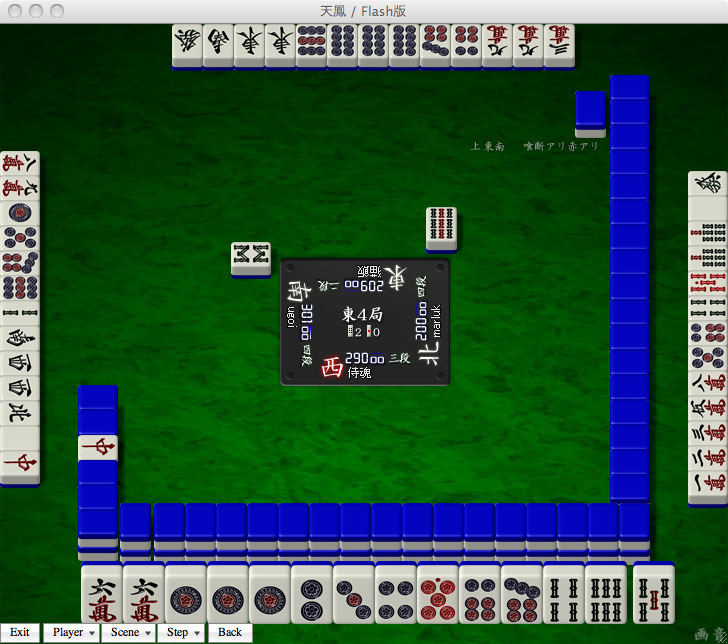Click the 九萬 tile in left hand
728x644 pixels.
pyautogui.click(x=20, y=189)
